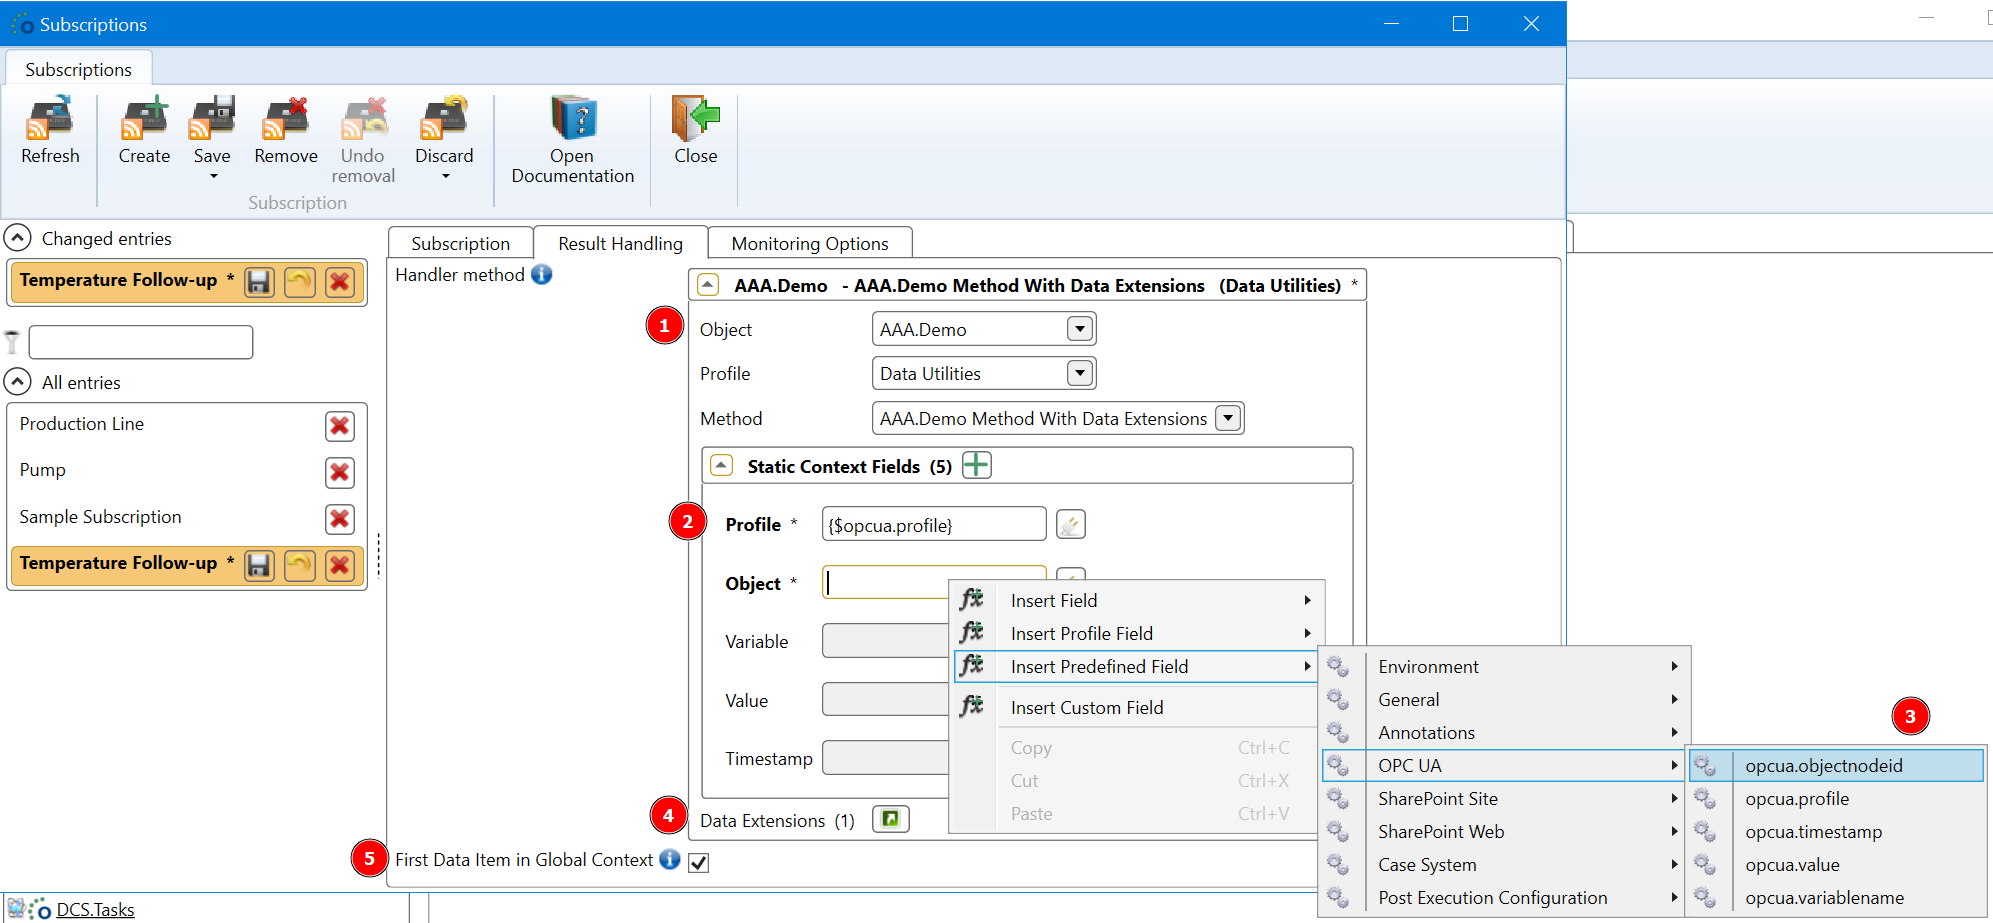Delete the Production Line entry

coord(340,427)
